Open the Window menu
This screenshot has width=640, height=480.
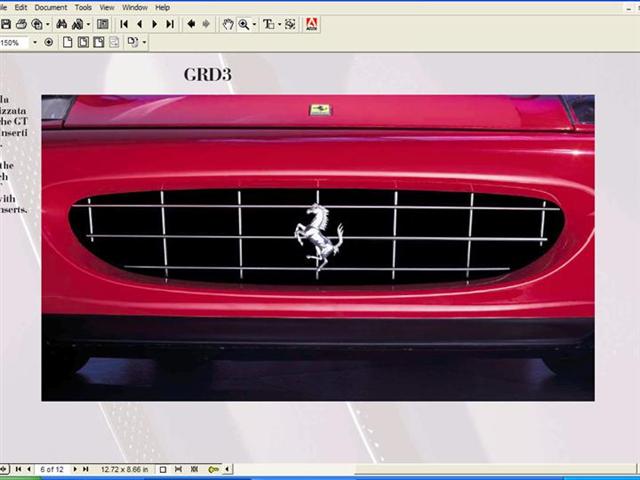pyautogui.click(x=135, y=7)
